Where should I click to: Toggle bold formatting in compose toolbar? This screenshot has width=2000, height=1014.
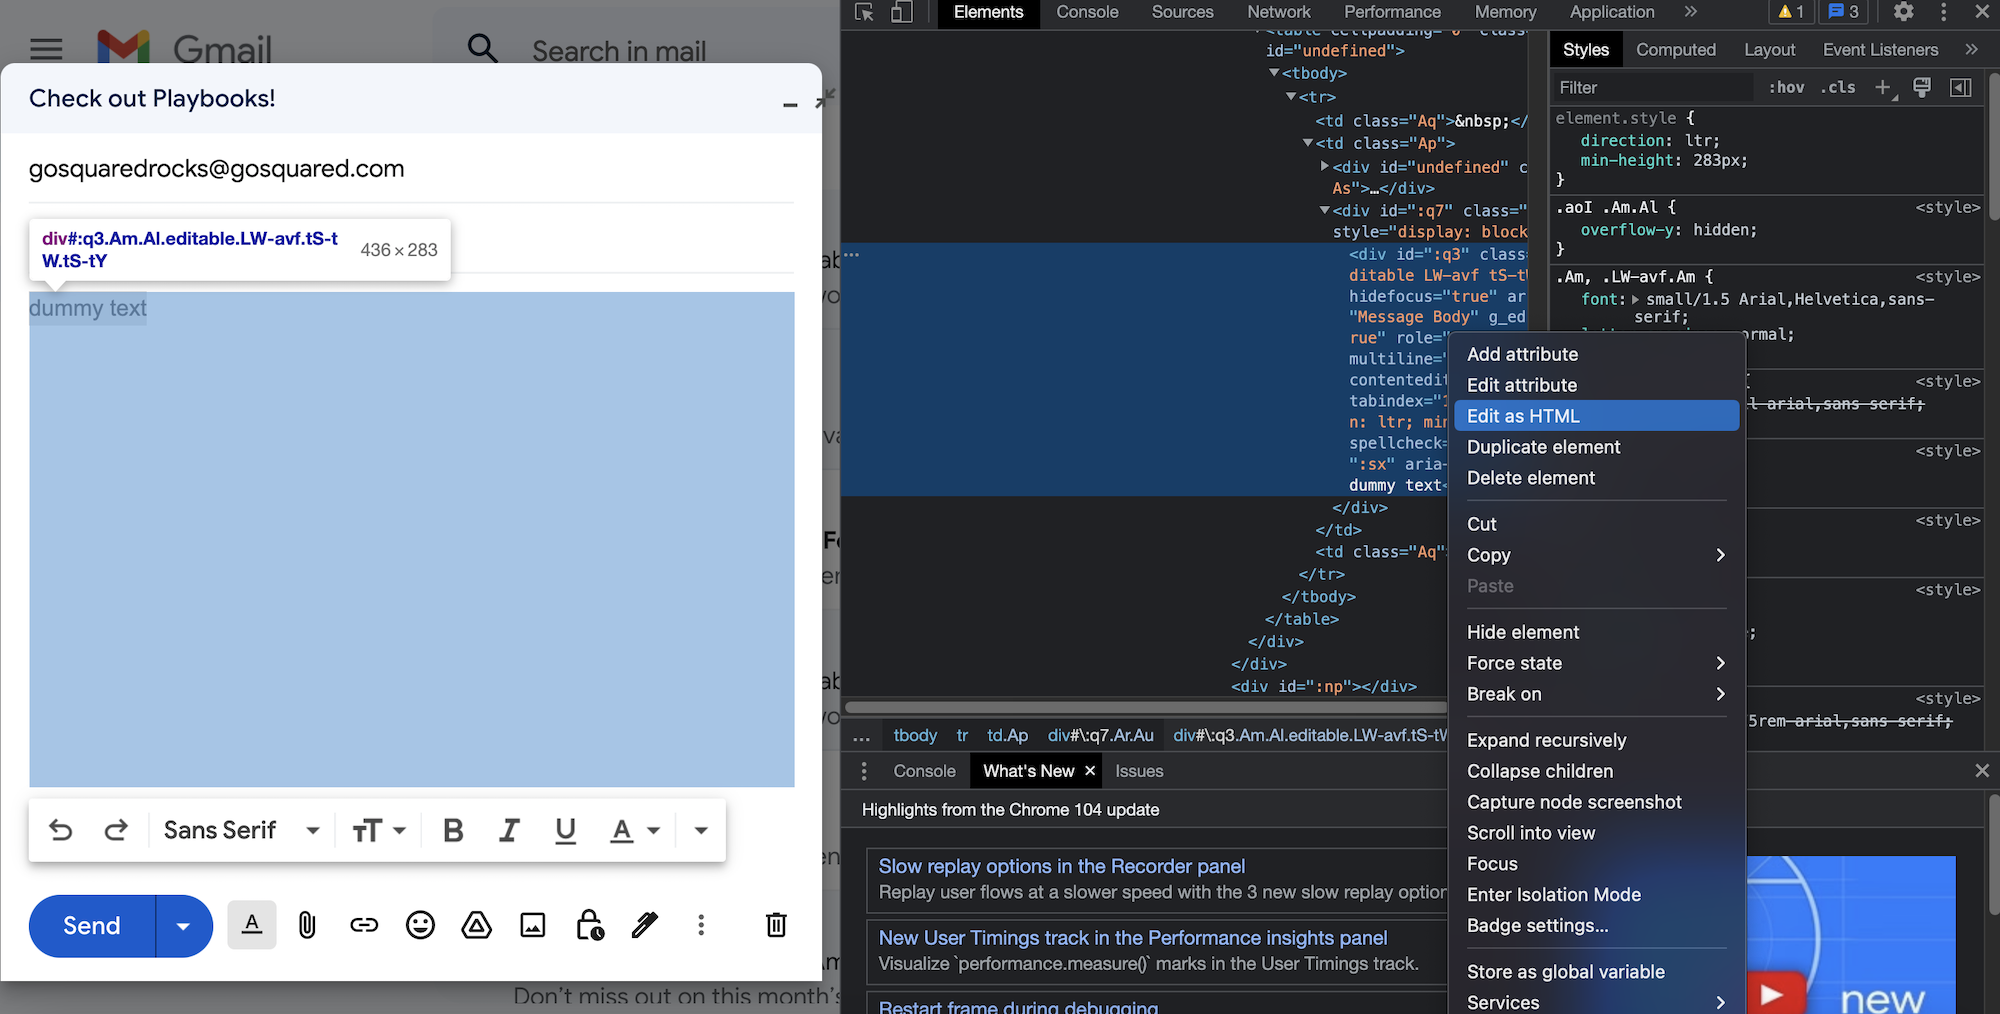pos(453,830)
